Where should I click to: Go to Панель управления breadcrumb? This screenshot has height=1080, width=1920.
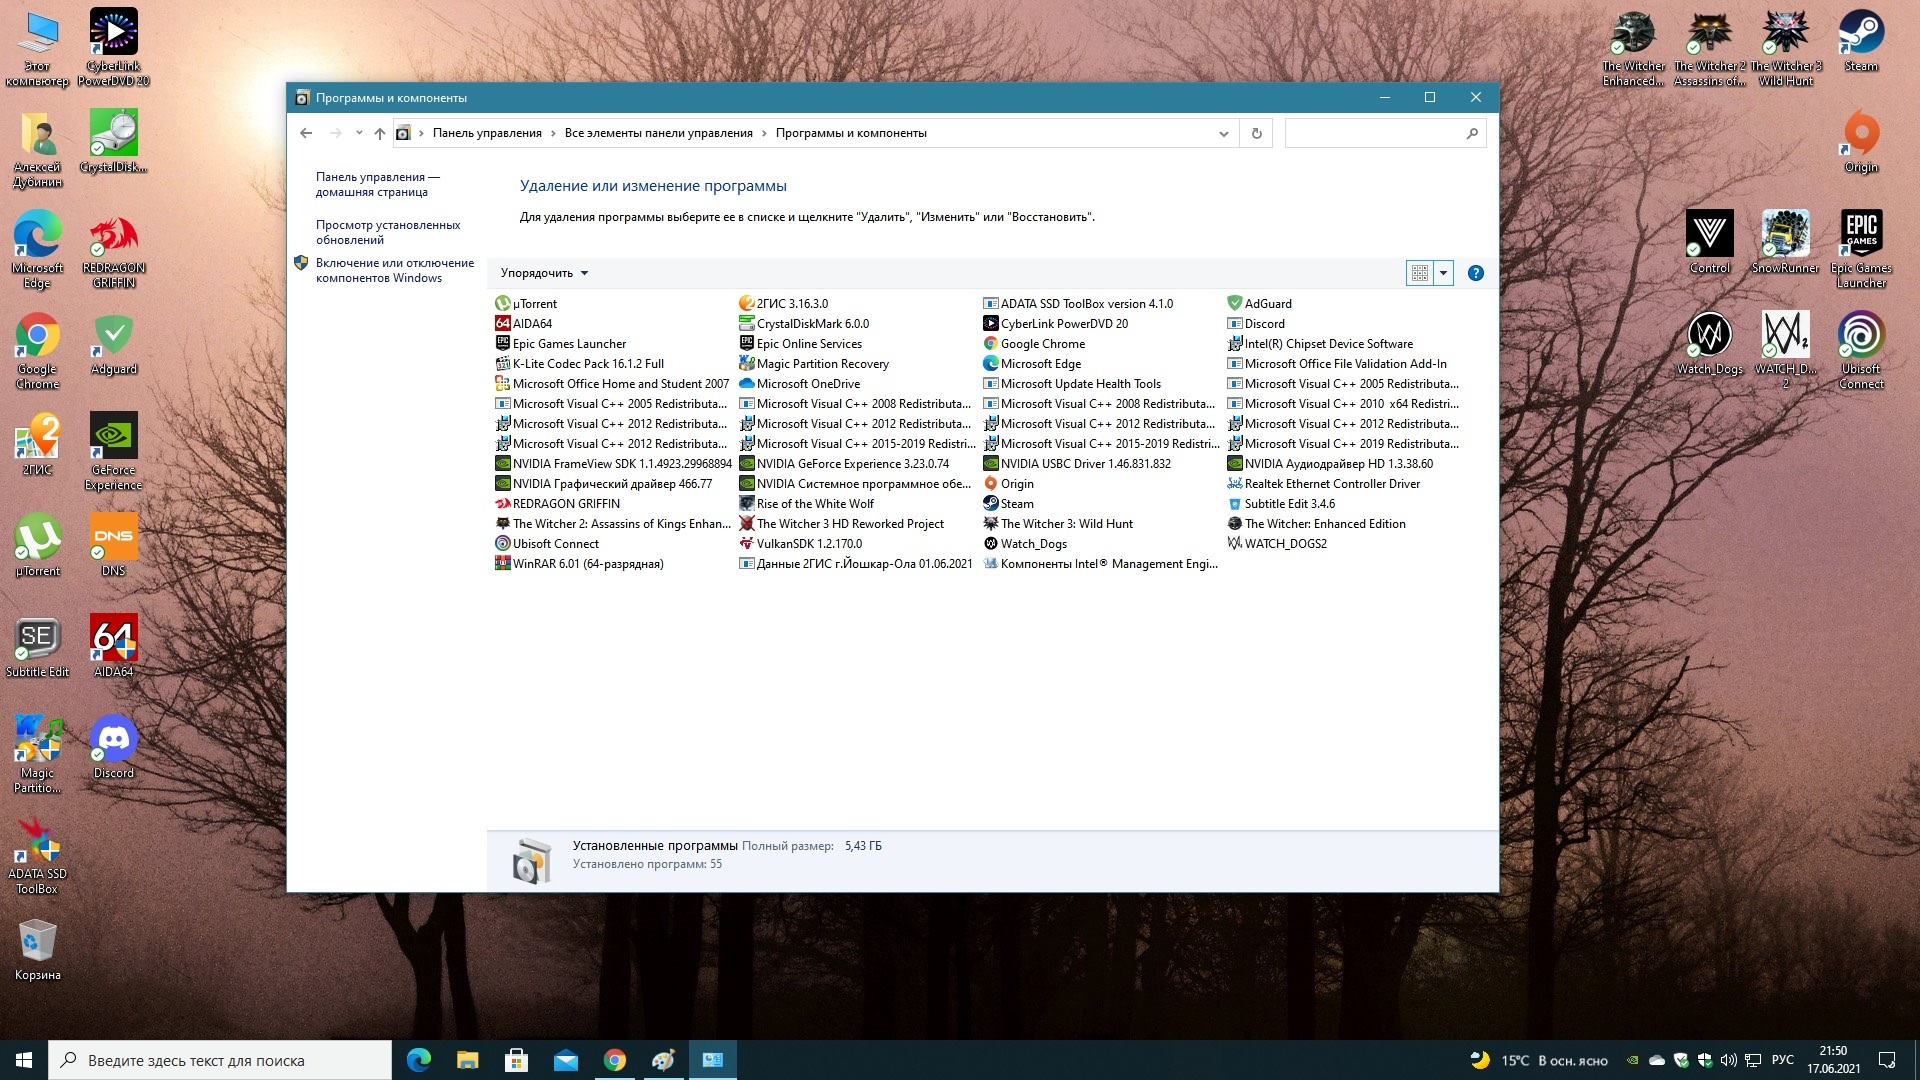(x=487, y=133)
